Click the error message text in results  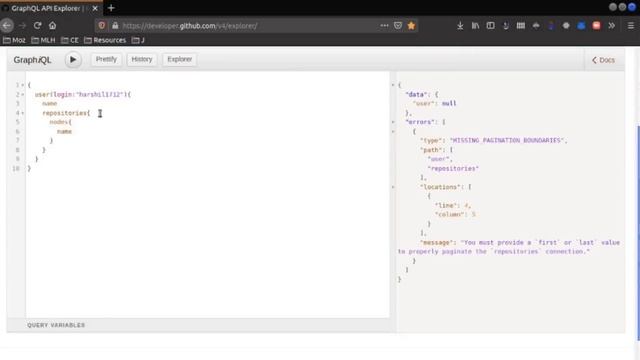click(x=509, y=247)
